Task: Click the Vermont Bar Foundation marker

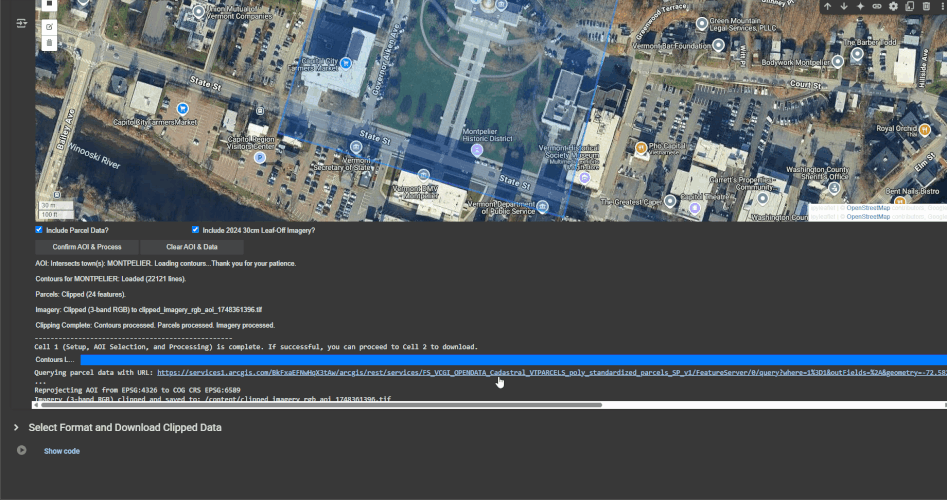Action: pos(718,45)
